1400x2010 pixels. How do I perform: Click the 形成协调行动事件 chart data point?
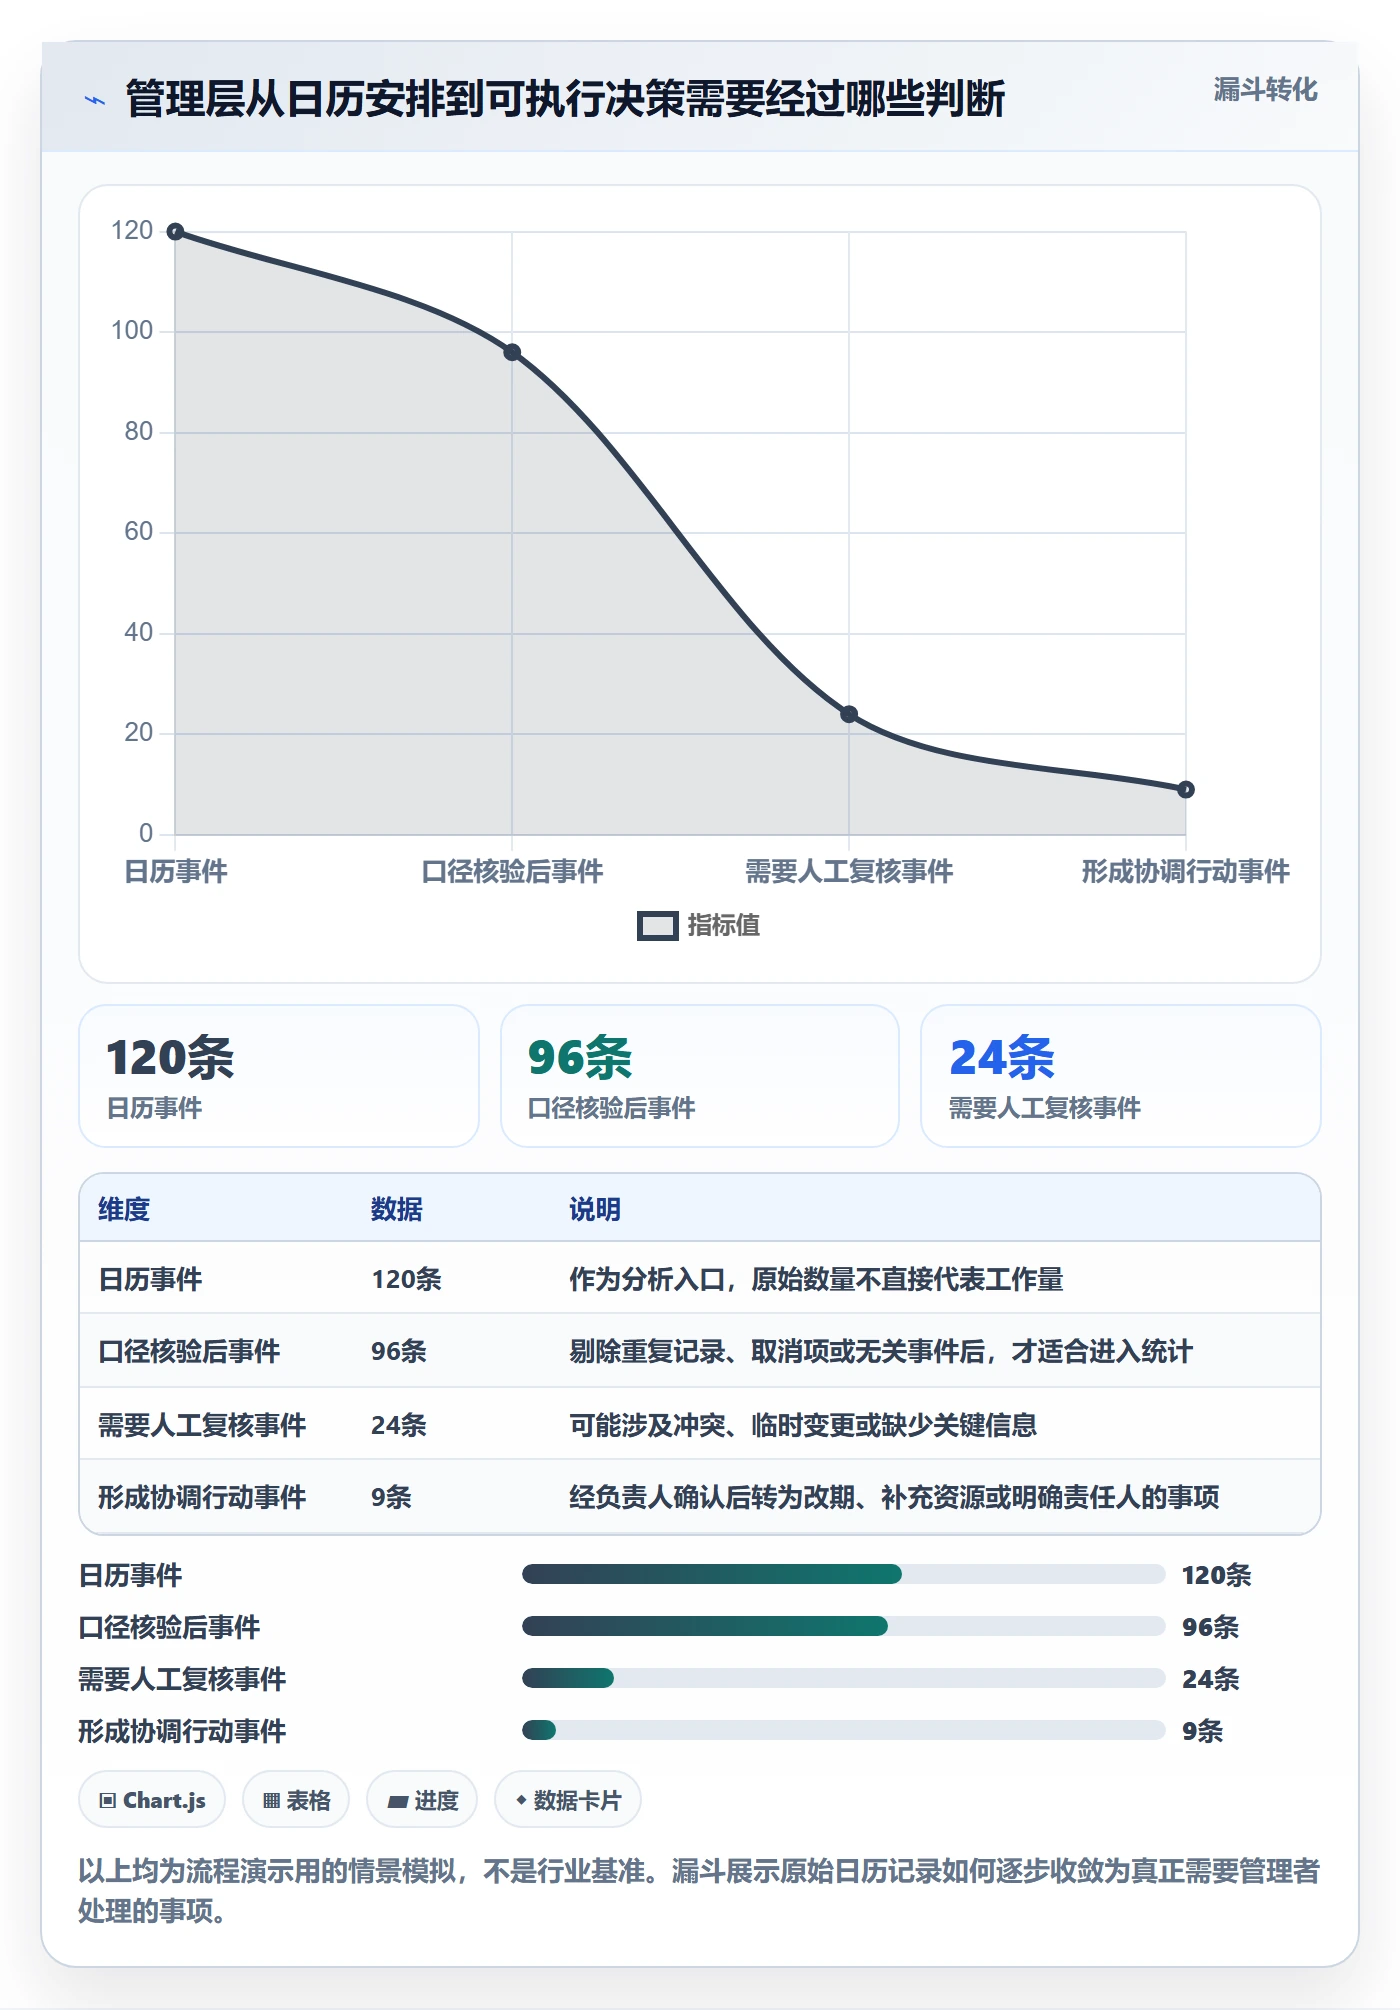[1186, 790]
